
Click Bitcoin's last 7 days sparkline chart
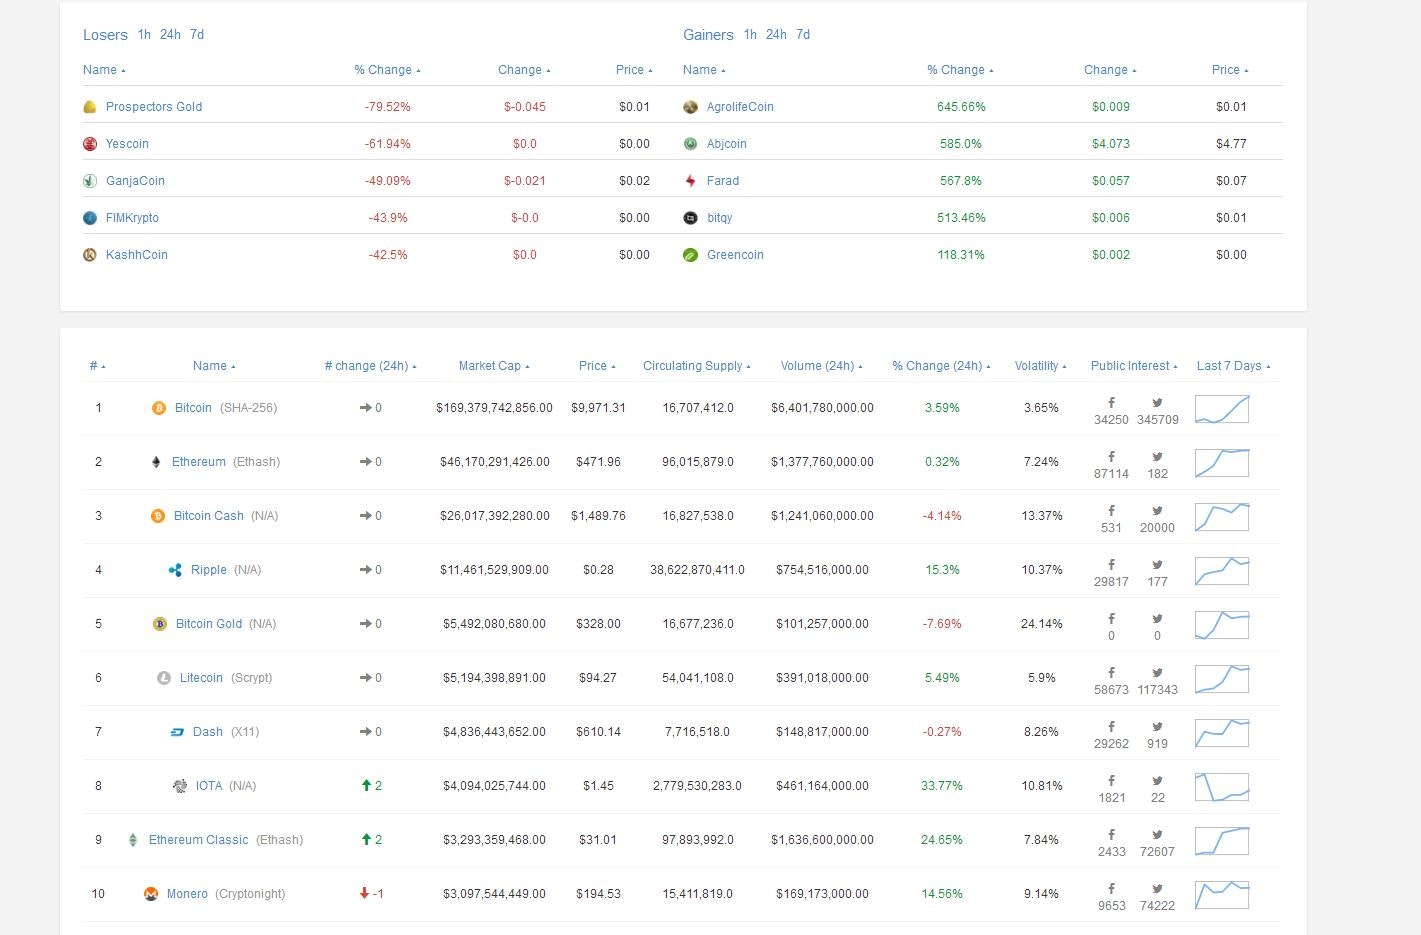pos(1221,409)
